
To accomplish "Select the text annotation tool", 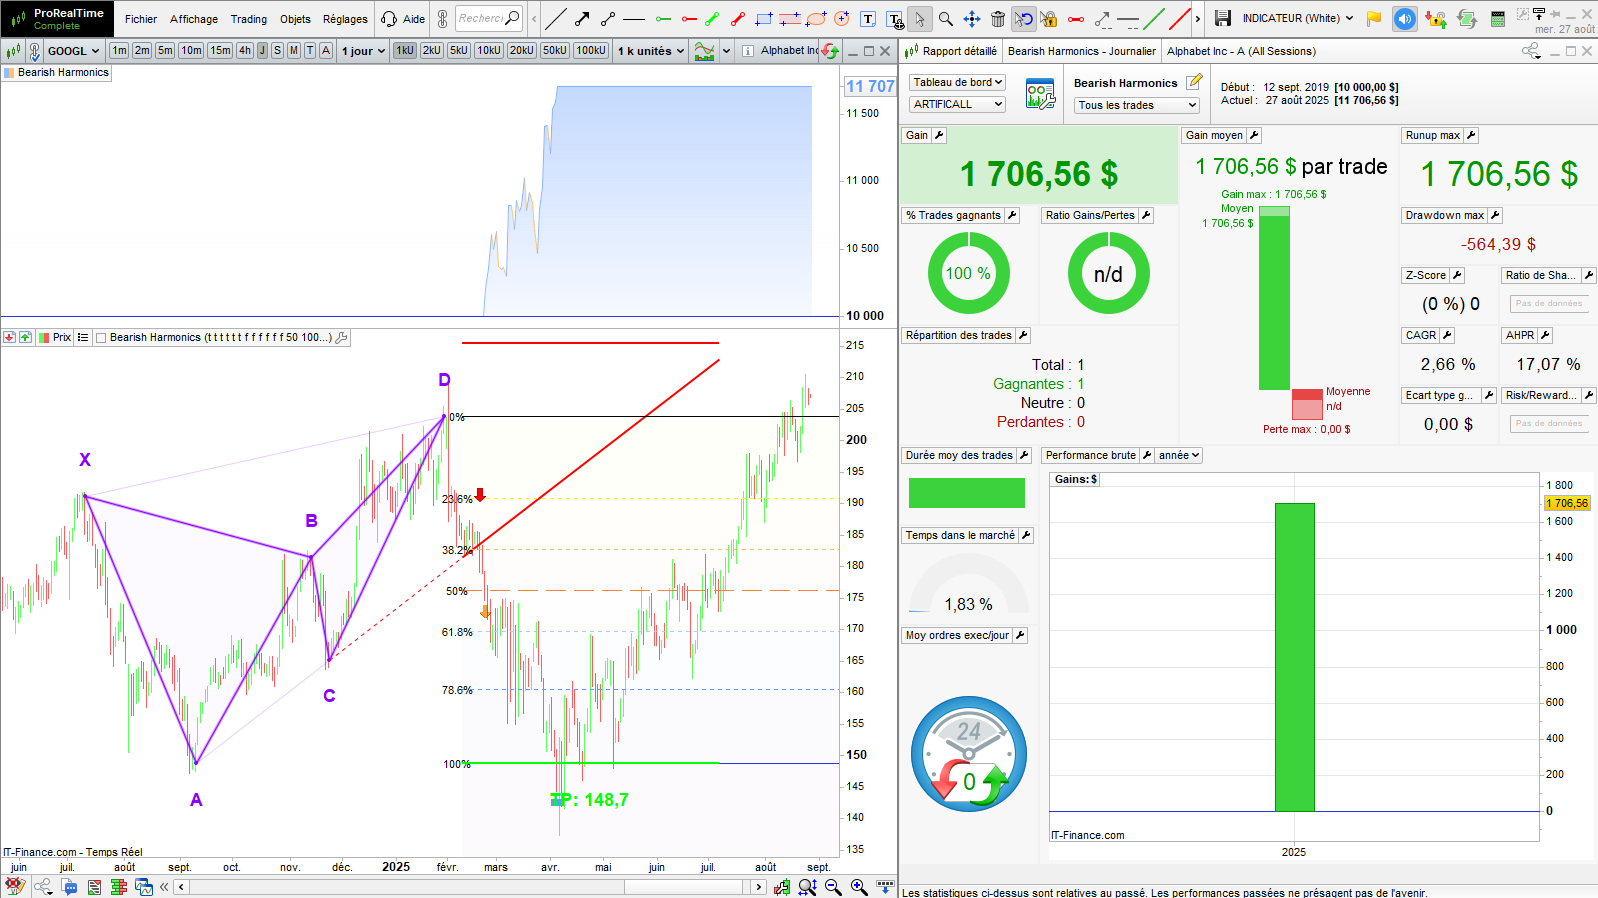I will 868,19.
